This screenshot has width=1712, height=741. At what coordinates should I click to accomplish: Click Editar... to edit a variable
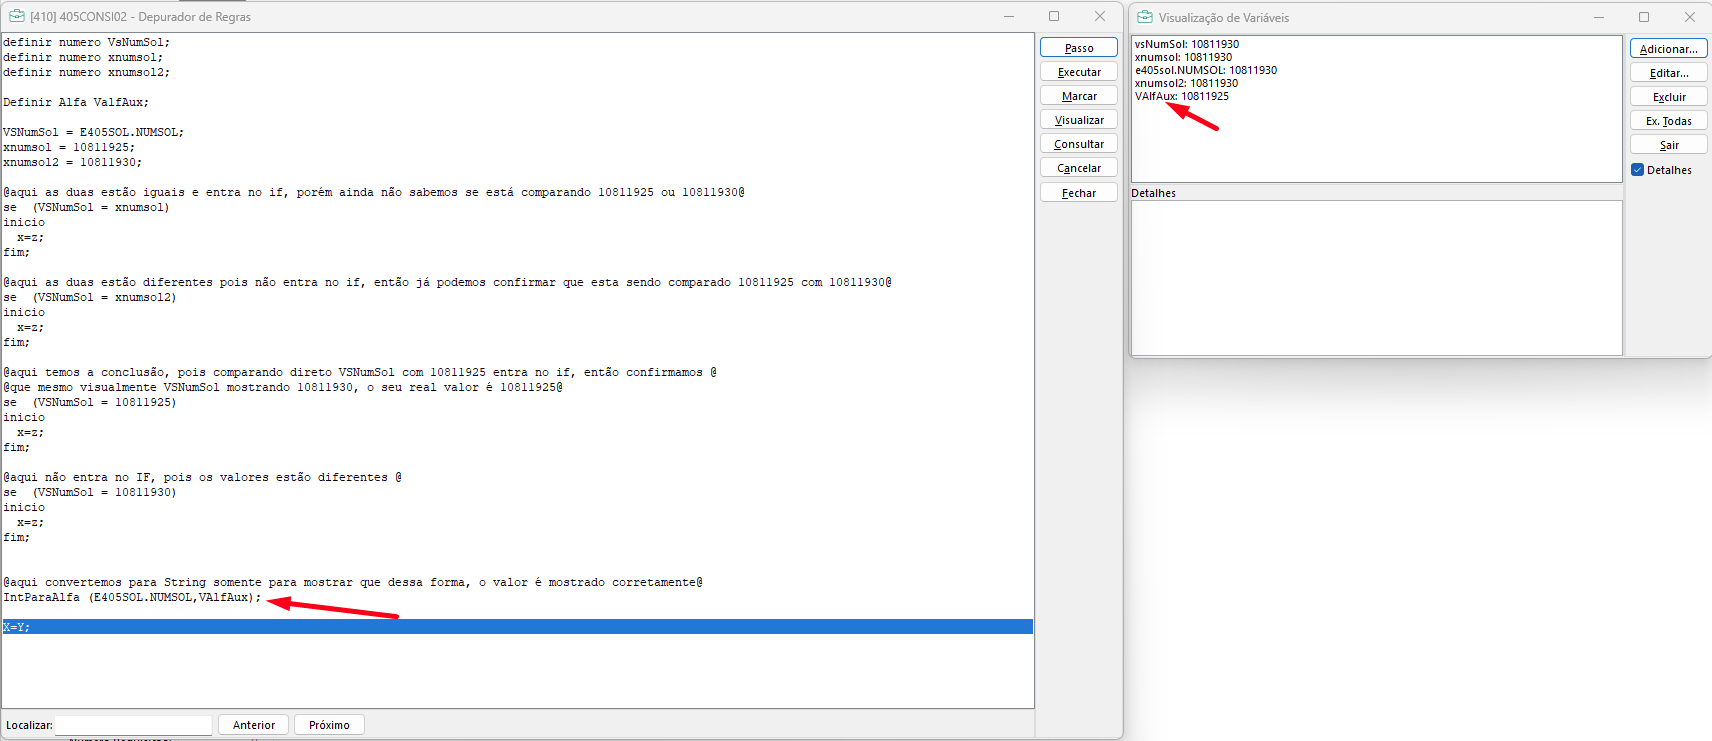1668,73
